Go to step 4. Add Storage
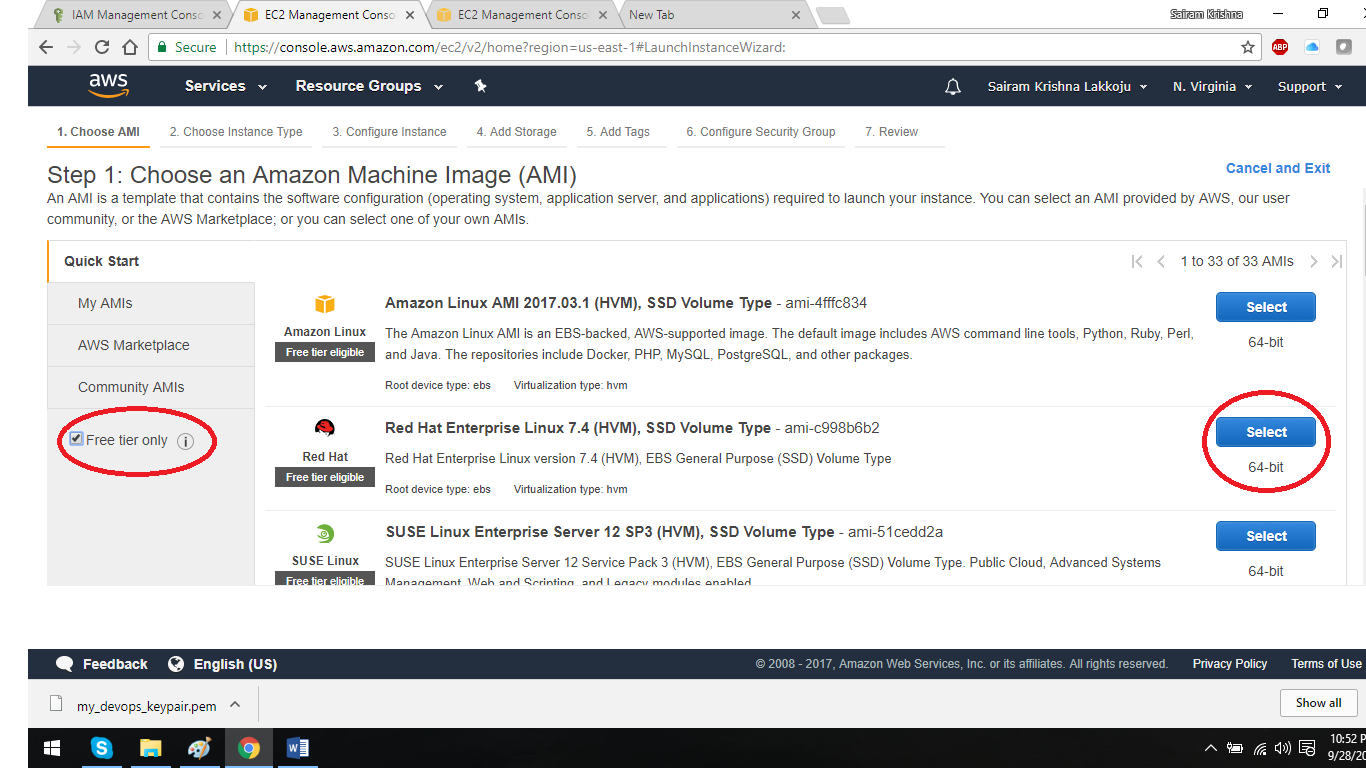 [516, 132]
